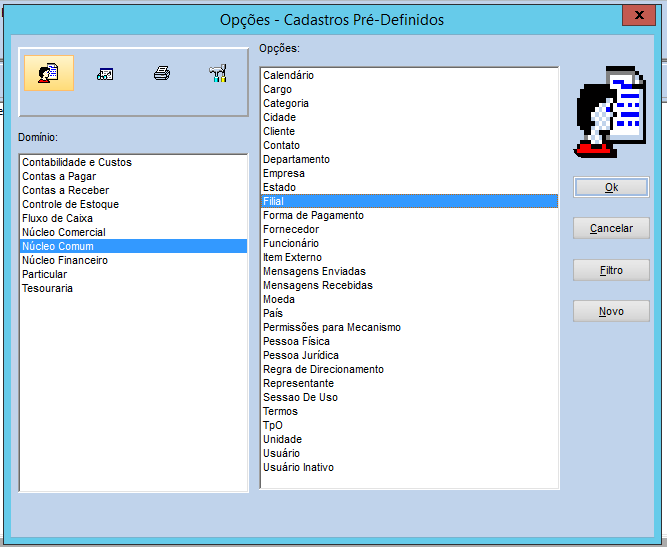667x547 pixels.
Task: Select Funcionário from the options list
Action: click(291, 243)
